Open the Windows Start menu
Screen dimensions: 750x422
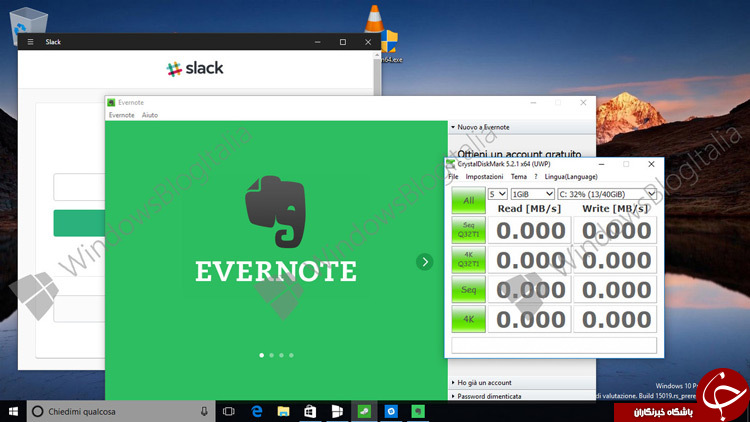(x=13, y=411)
